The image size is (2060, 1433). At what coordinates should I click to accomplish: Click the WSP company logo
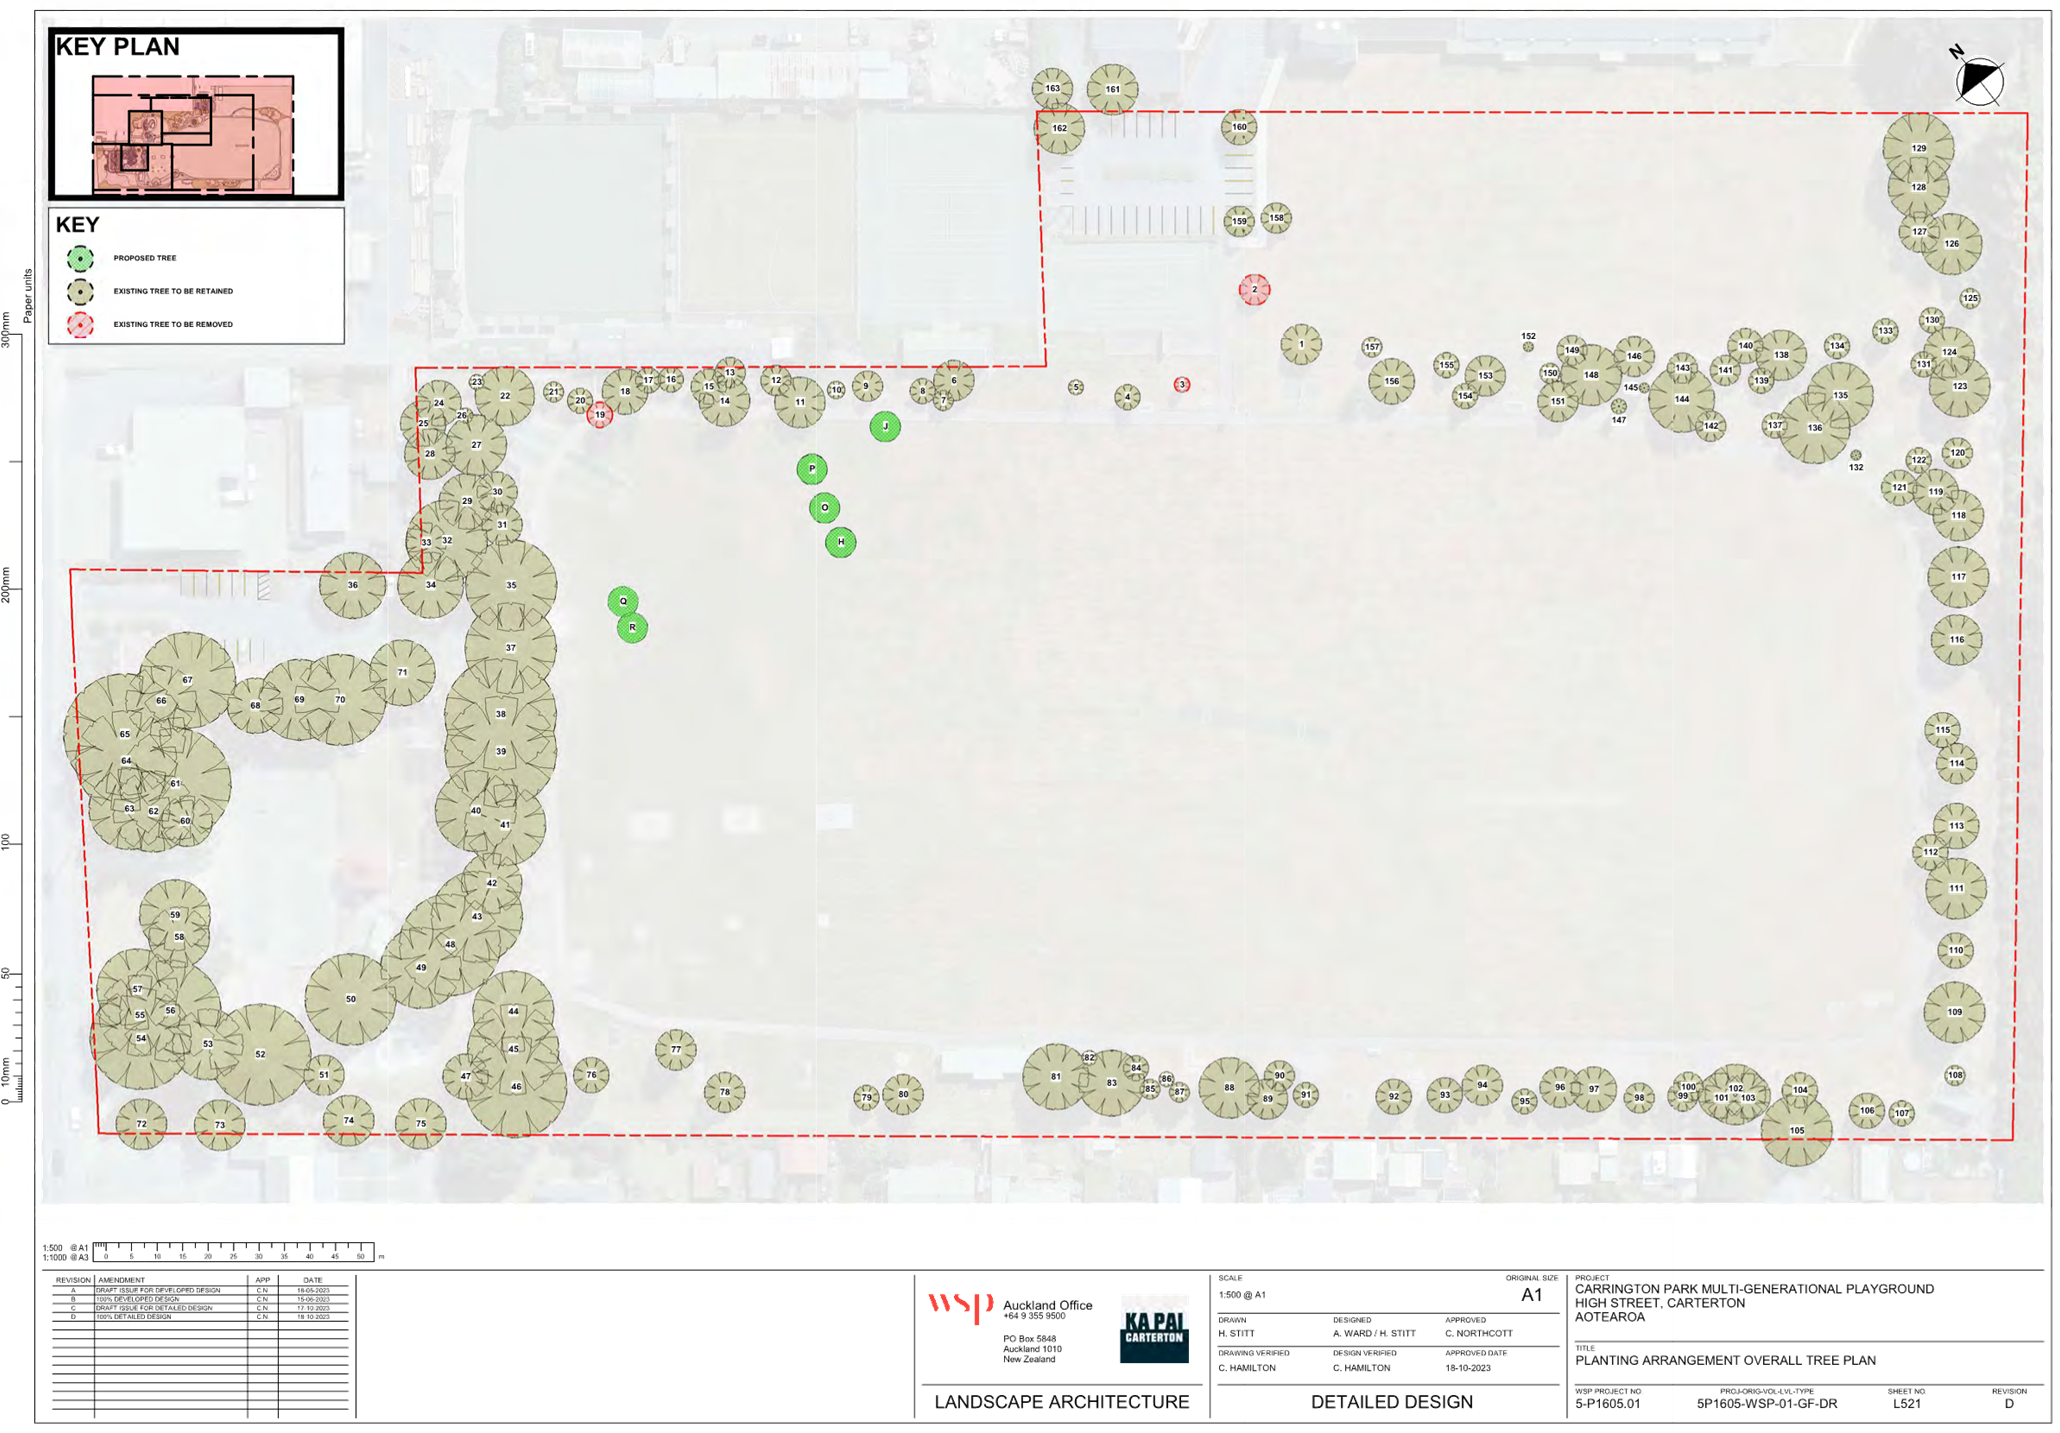[959, 1307]
